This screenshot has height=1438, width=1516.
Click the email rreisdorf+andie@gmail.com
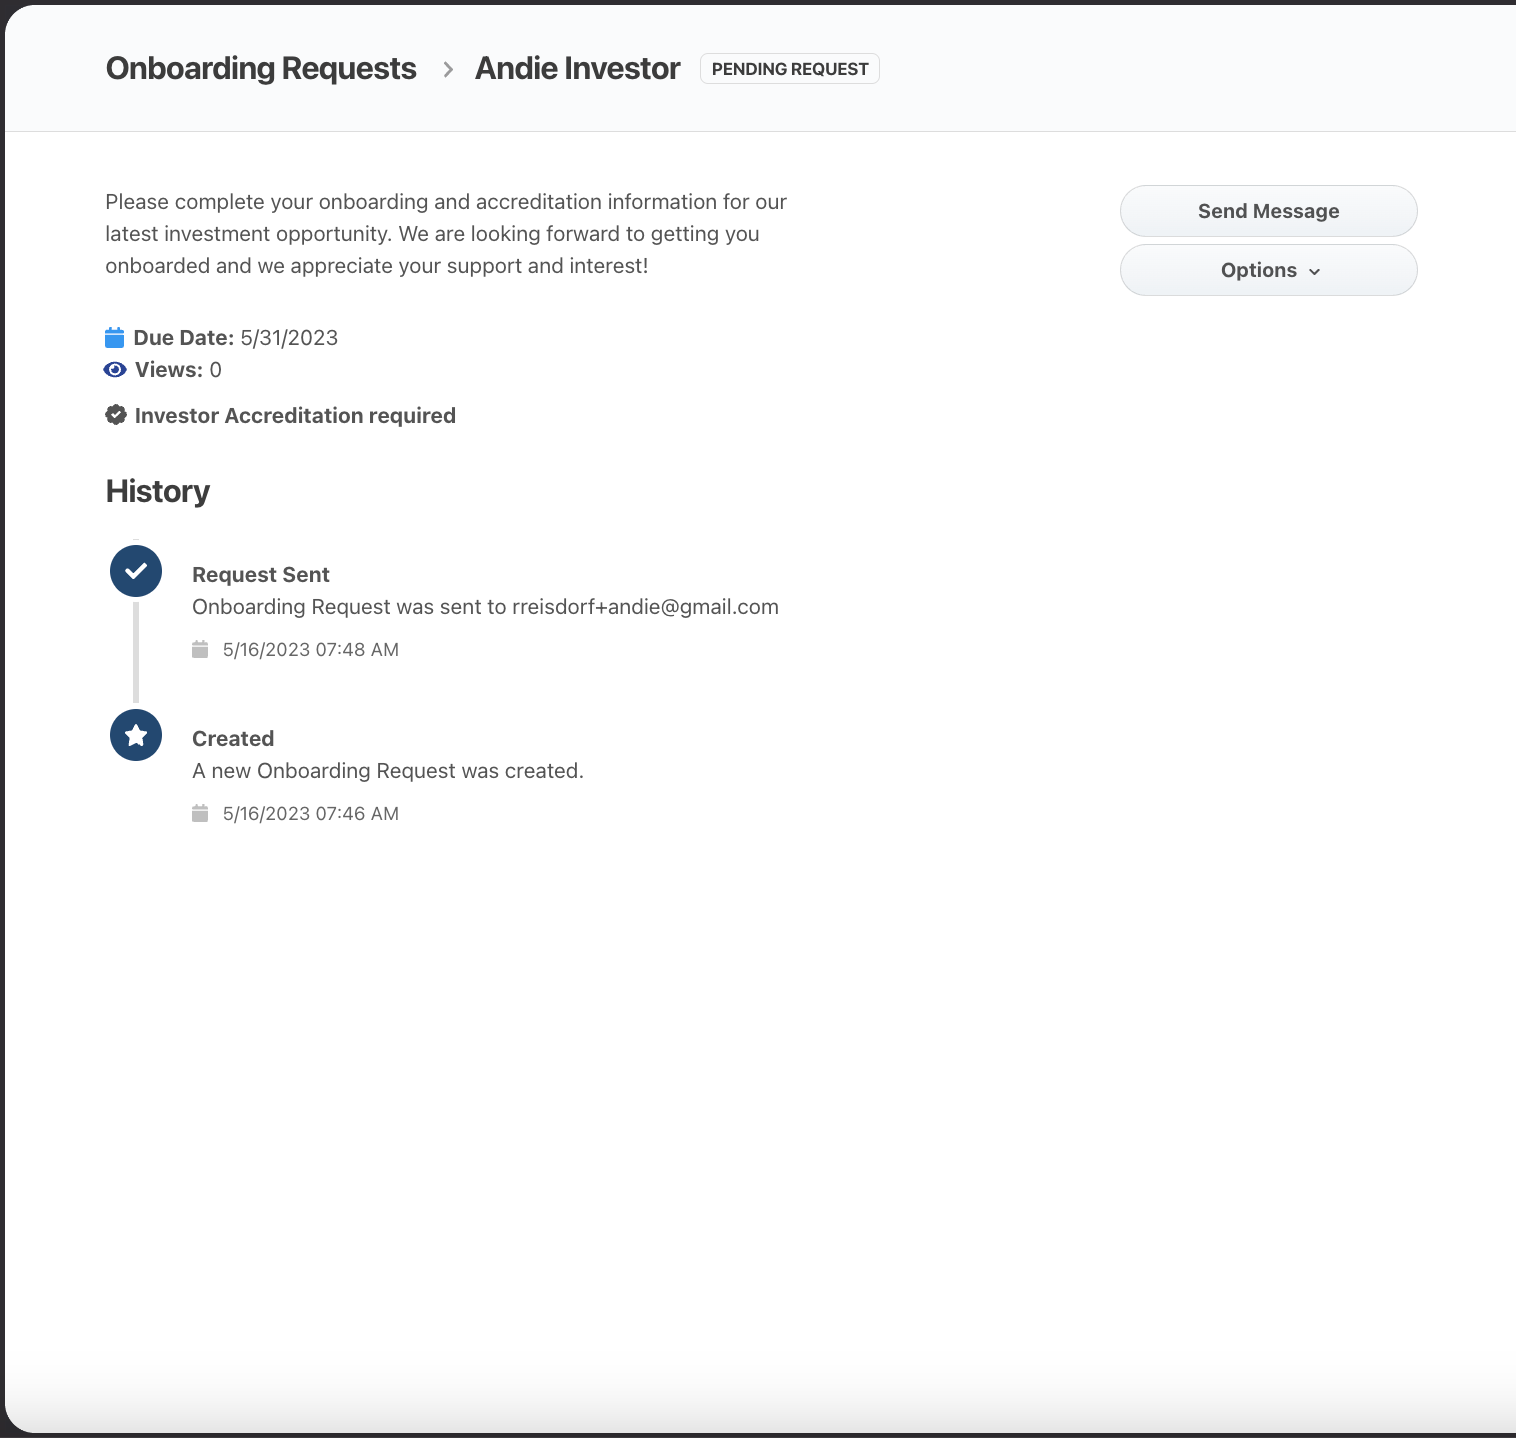(x=645, y=606)
